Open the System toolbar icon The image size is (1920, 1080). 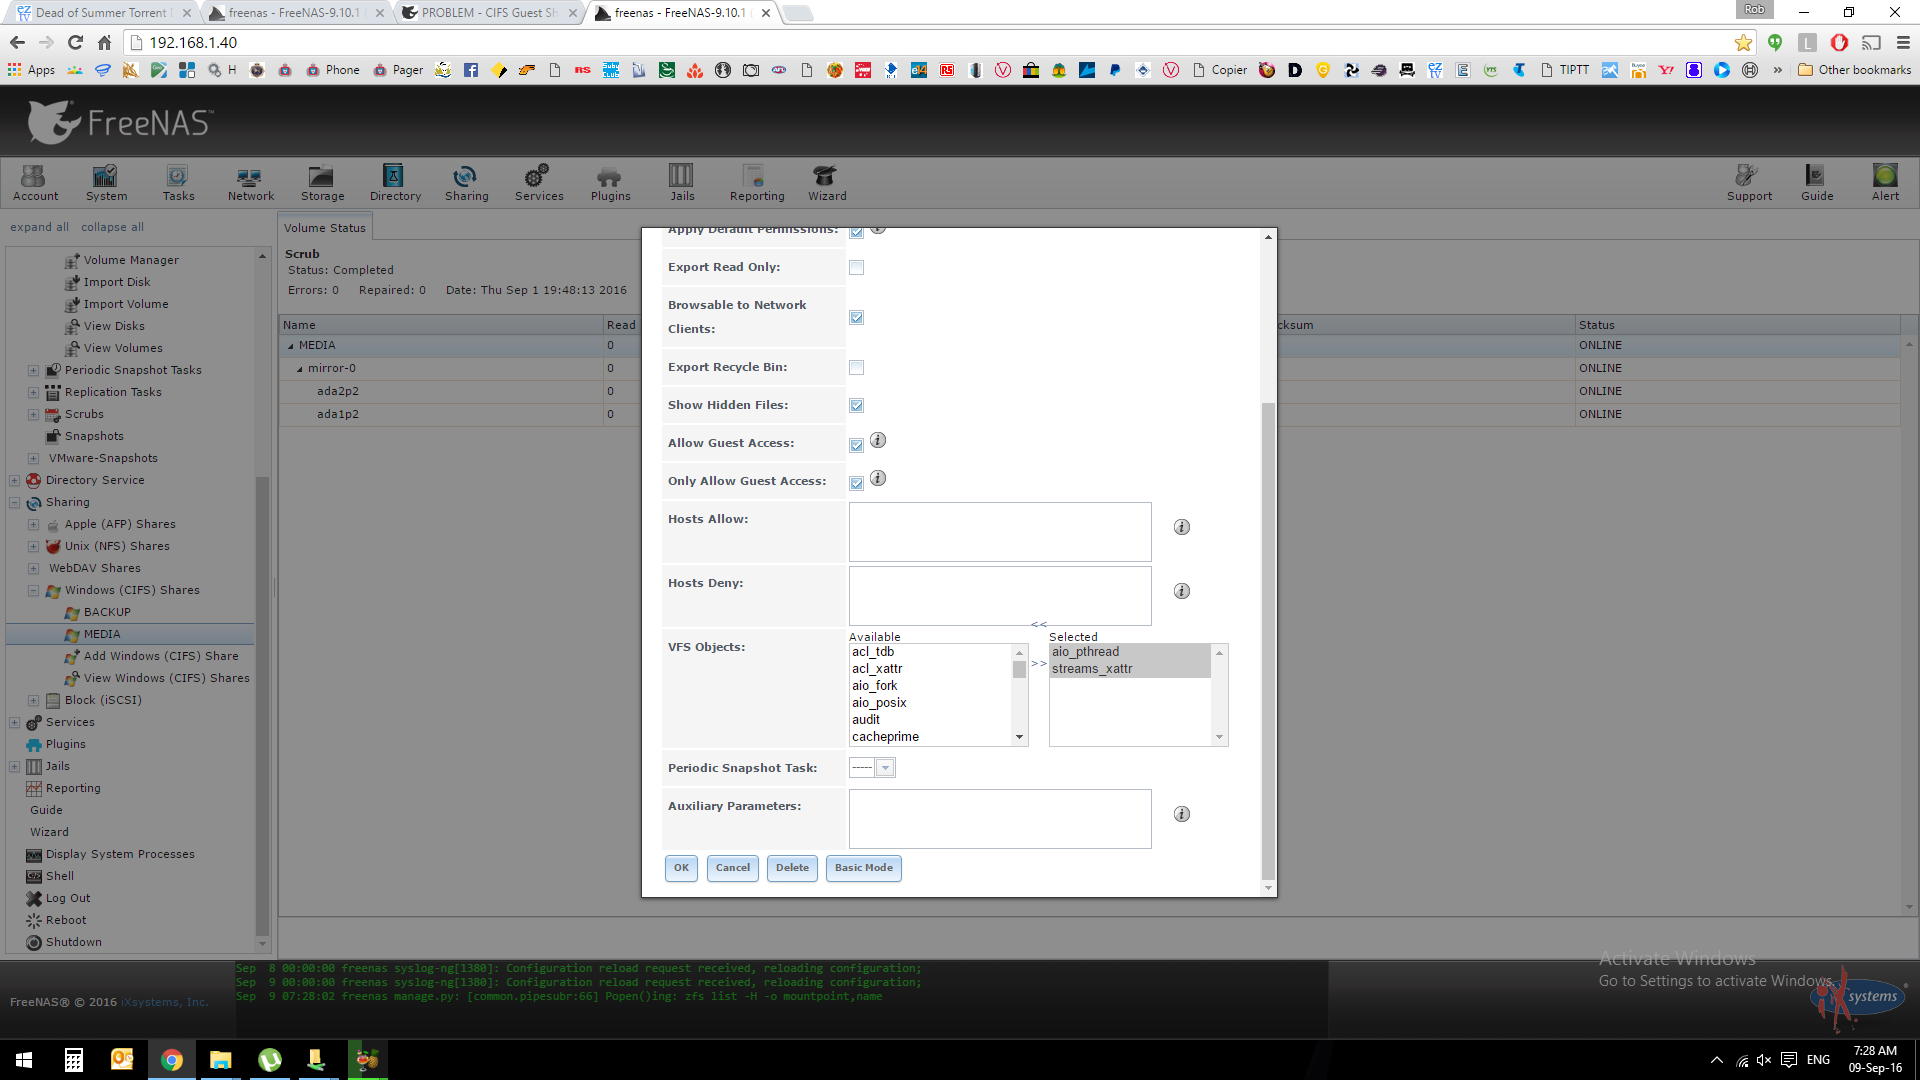[x=106, y=183]
